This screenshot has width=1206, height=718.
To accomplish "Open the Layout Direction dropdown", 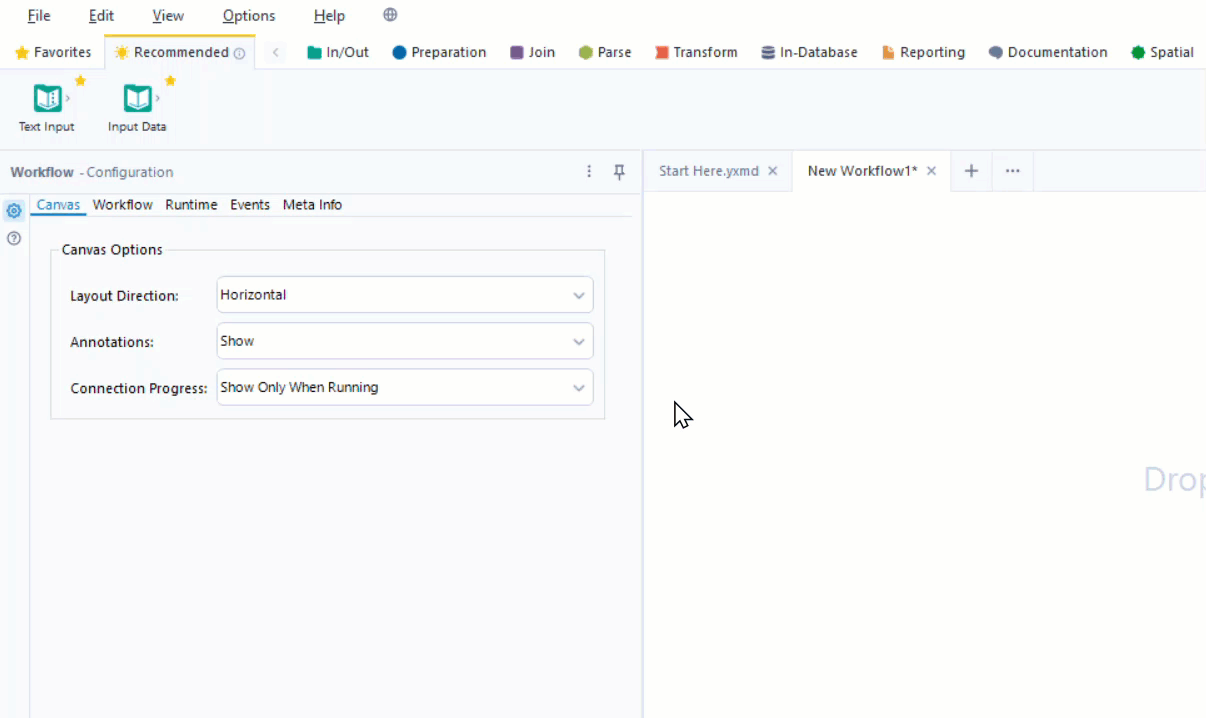I will point(405,295).
